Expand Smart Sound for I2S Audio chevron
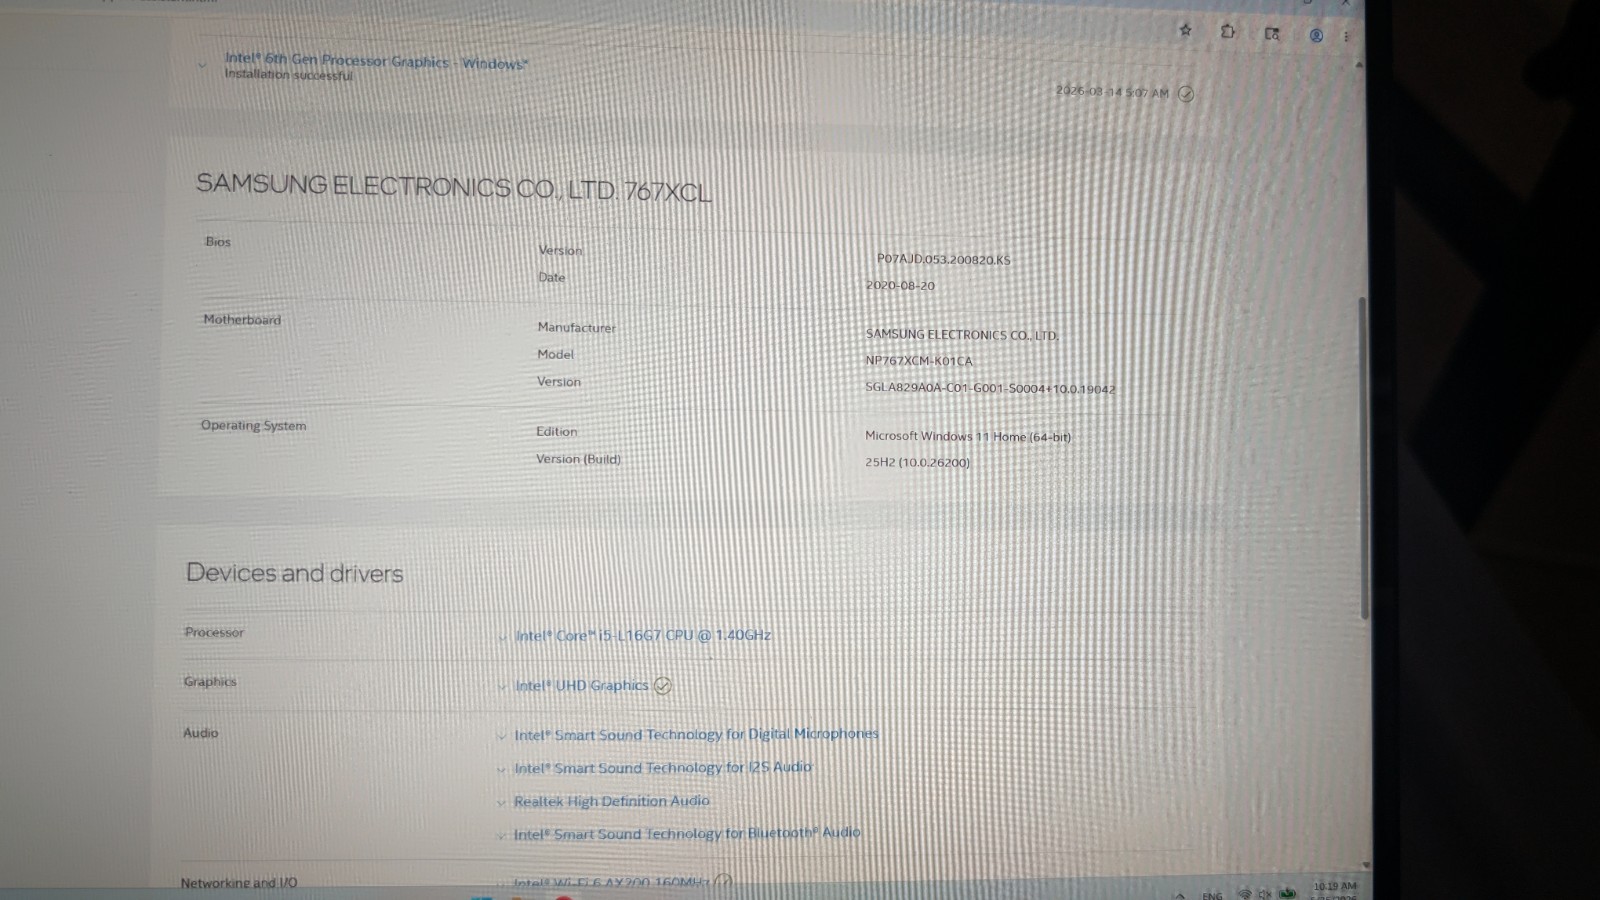The height and width of the screenshot is (900, 1600). pyautogui.click(x=501, y=770)
